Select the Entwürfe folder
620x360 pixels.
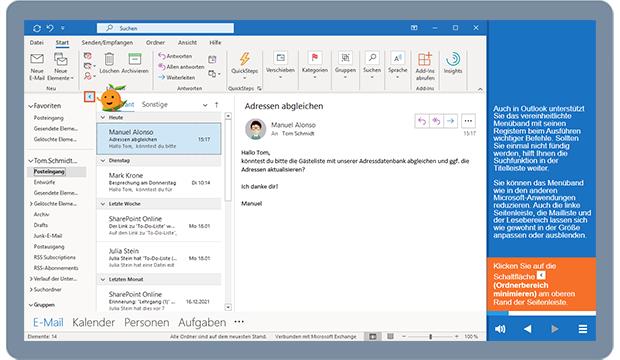[x=44, y=182]
